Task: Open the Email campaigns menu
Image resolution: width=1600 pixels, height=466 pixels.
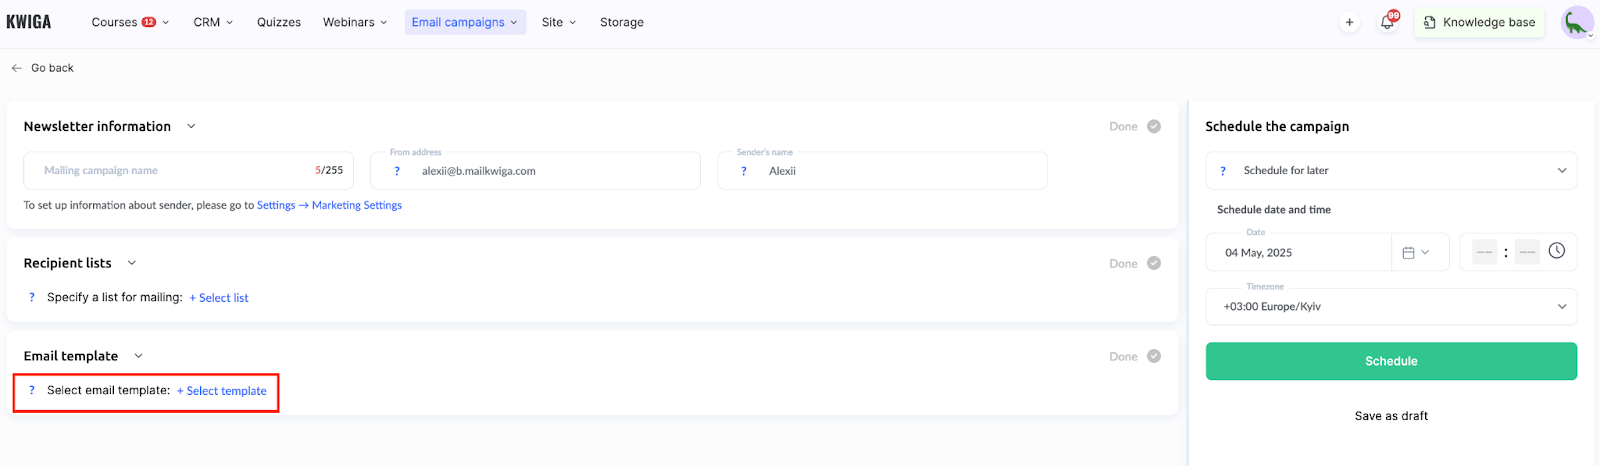Action: click(x=465, y=22)
